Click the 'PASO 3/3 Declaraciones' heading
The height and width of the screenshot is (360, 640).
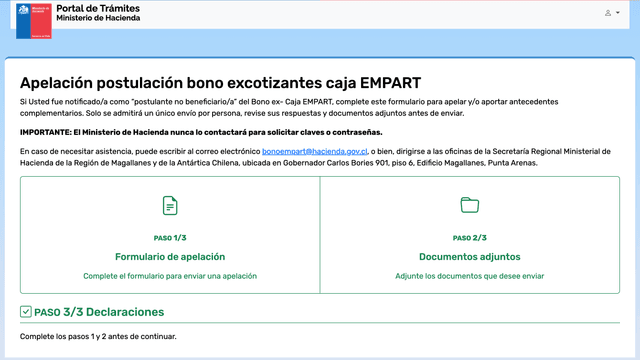coord(99,312)
